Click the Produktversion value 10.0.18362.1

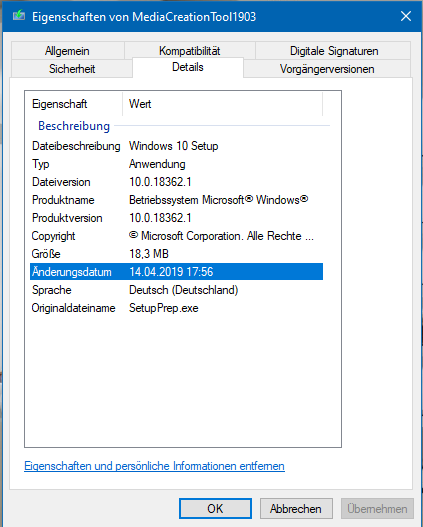160,218
